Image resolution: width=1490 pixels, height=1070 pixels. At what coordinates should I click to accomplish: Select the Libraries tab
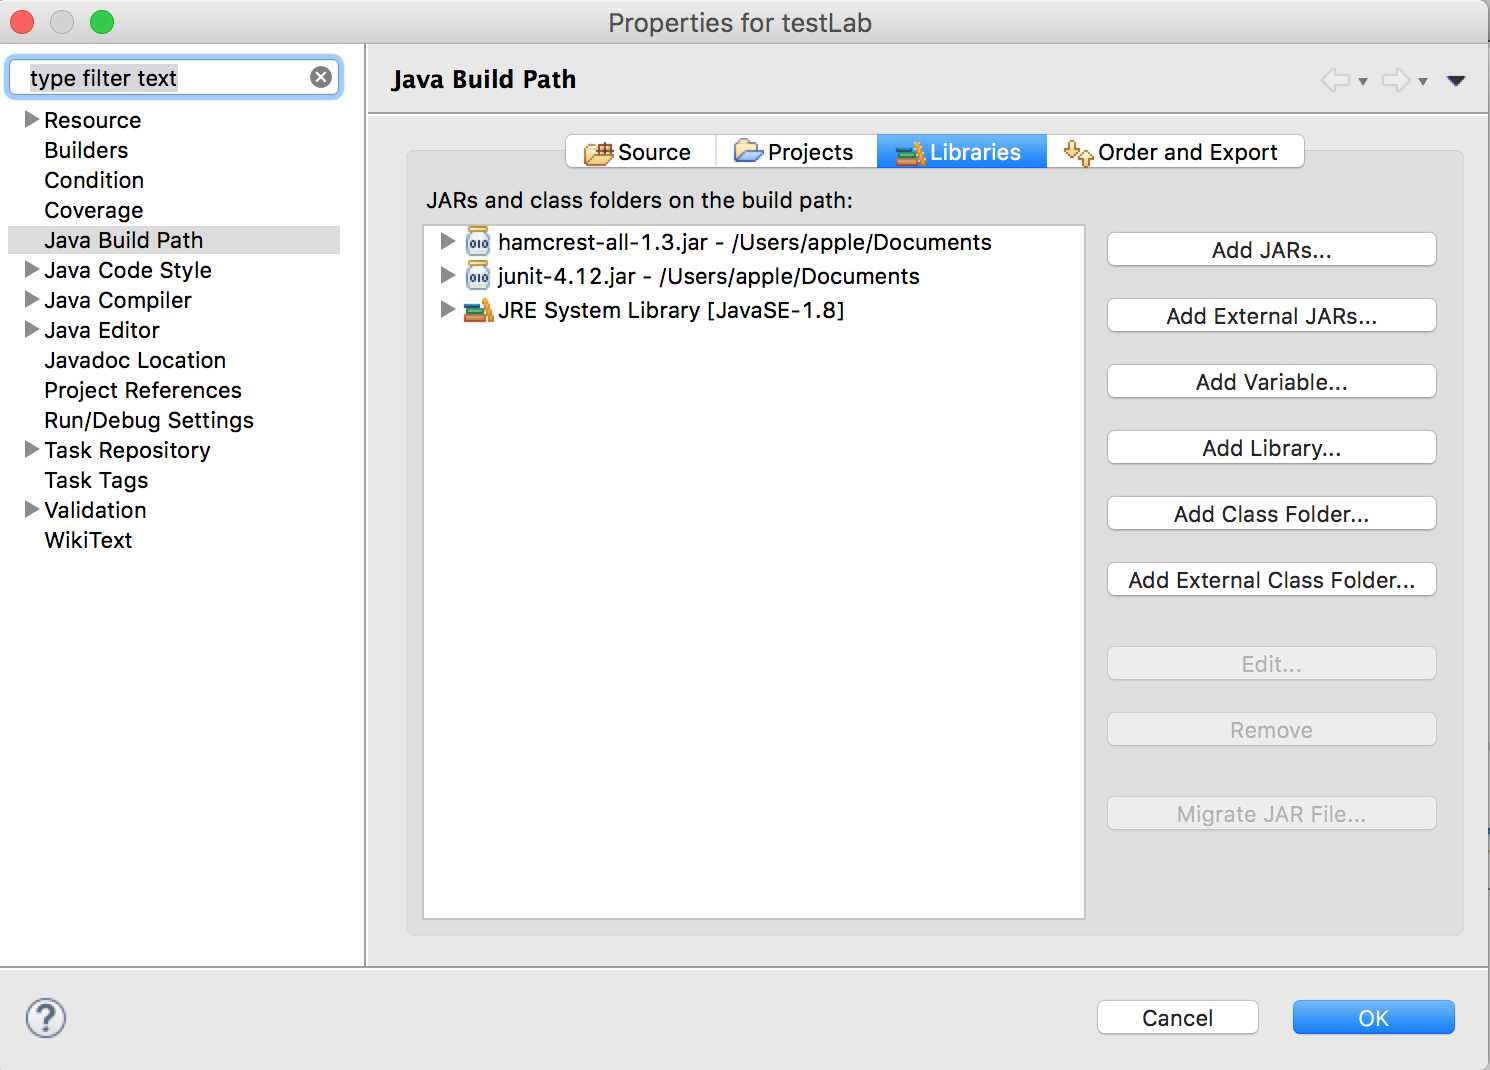click(961, 152)
